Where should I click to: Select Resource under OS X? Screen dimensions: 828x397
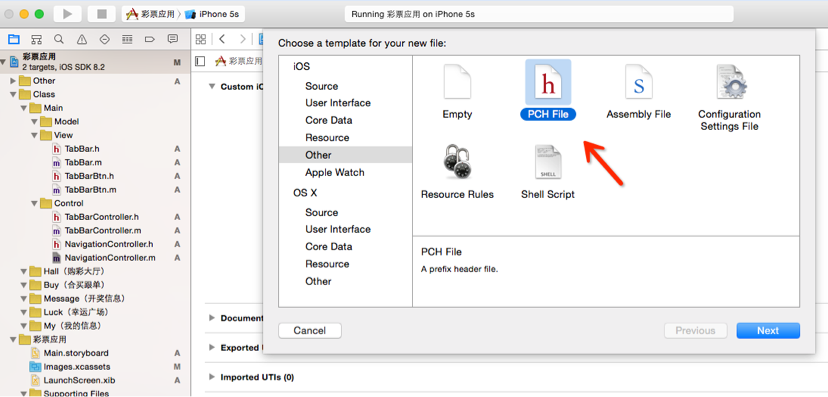click(x=327, y=264)
